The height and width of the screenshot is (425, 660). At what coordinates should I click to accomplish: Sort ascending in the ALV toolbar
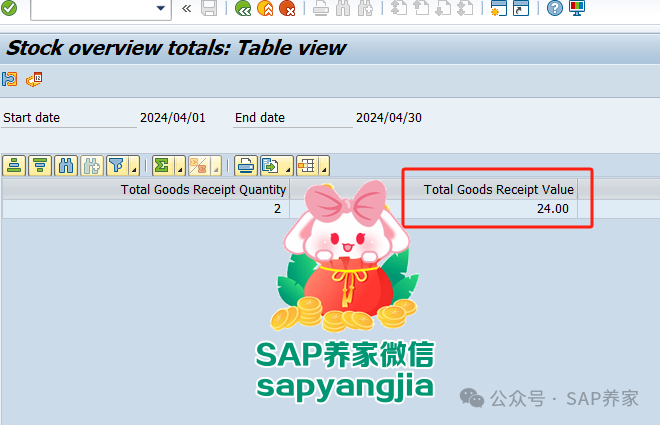14,165
